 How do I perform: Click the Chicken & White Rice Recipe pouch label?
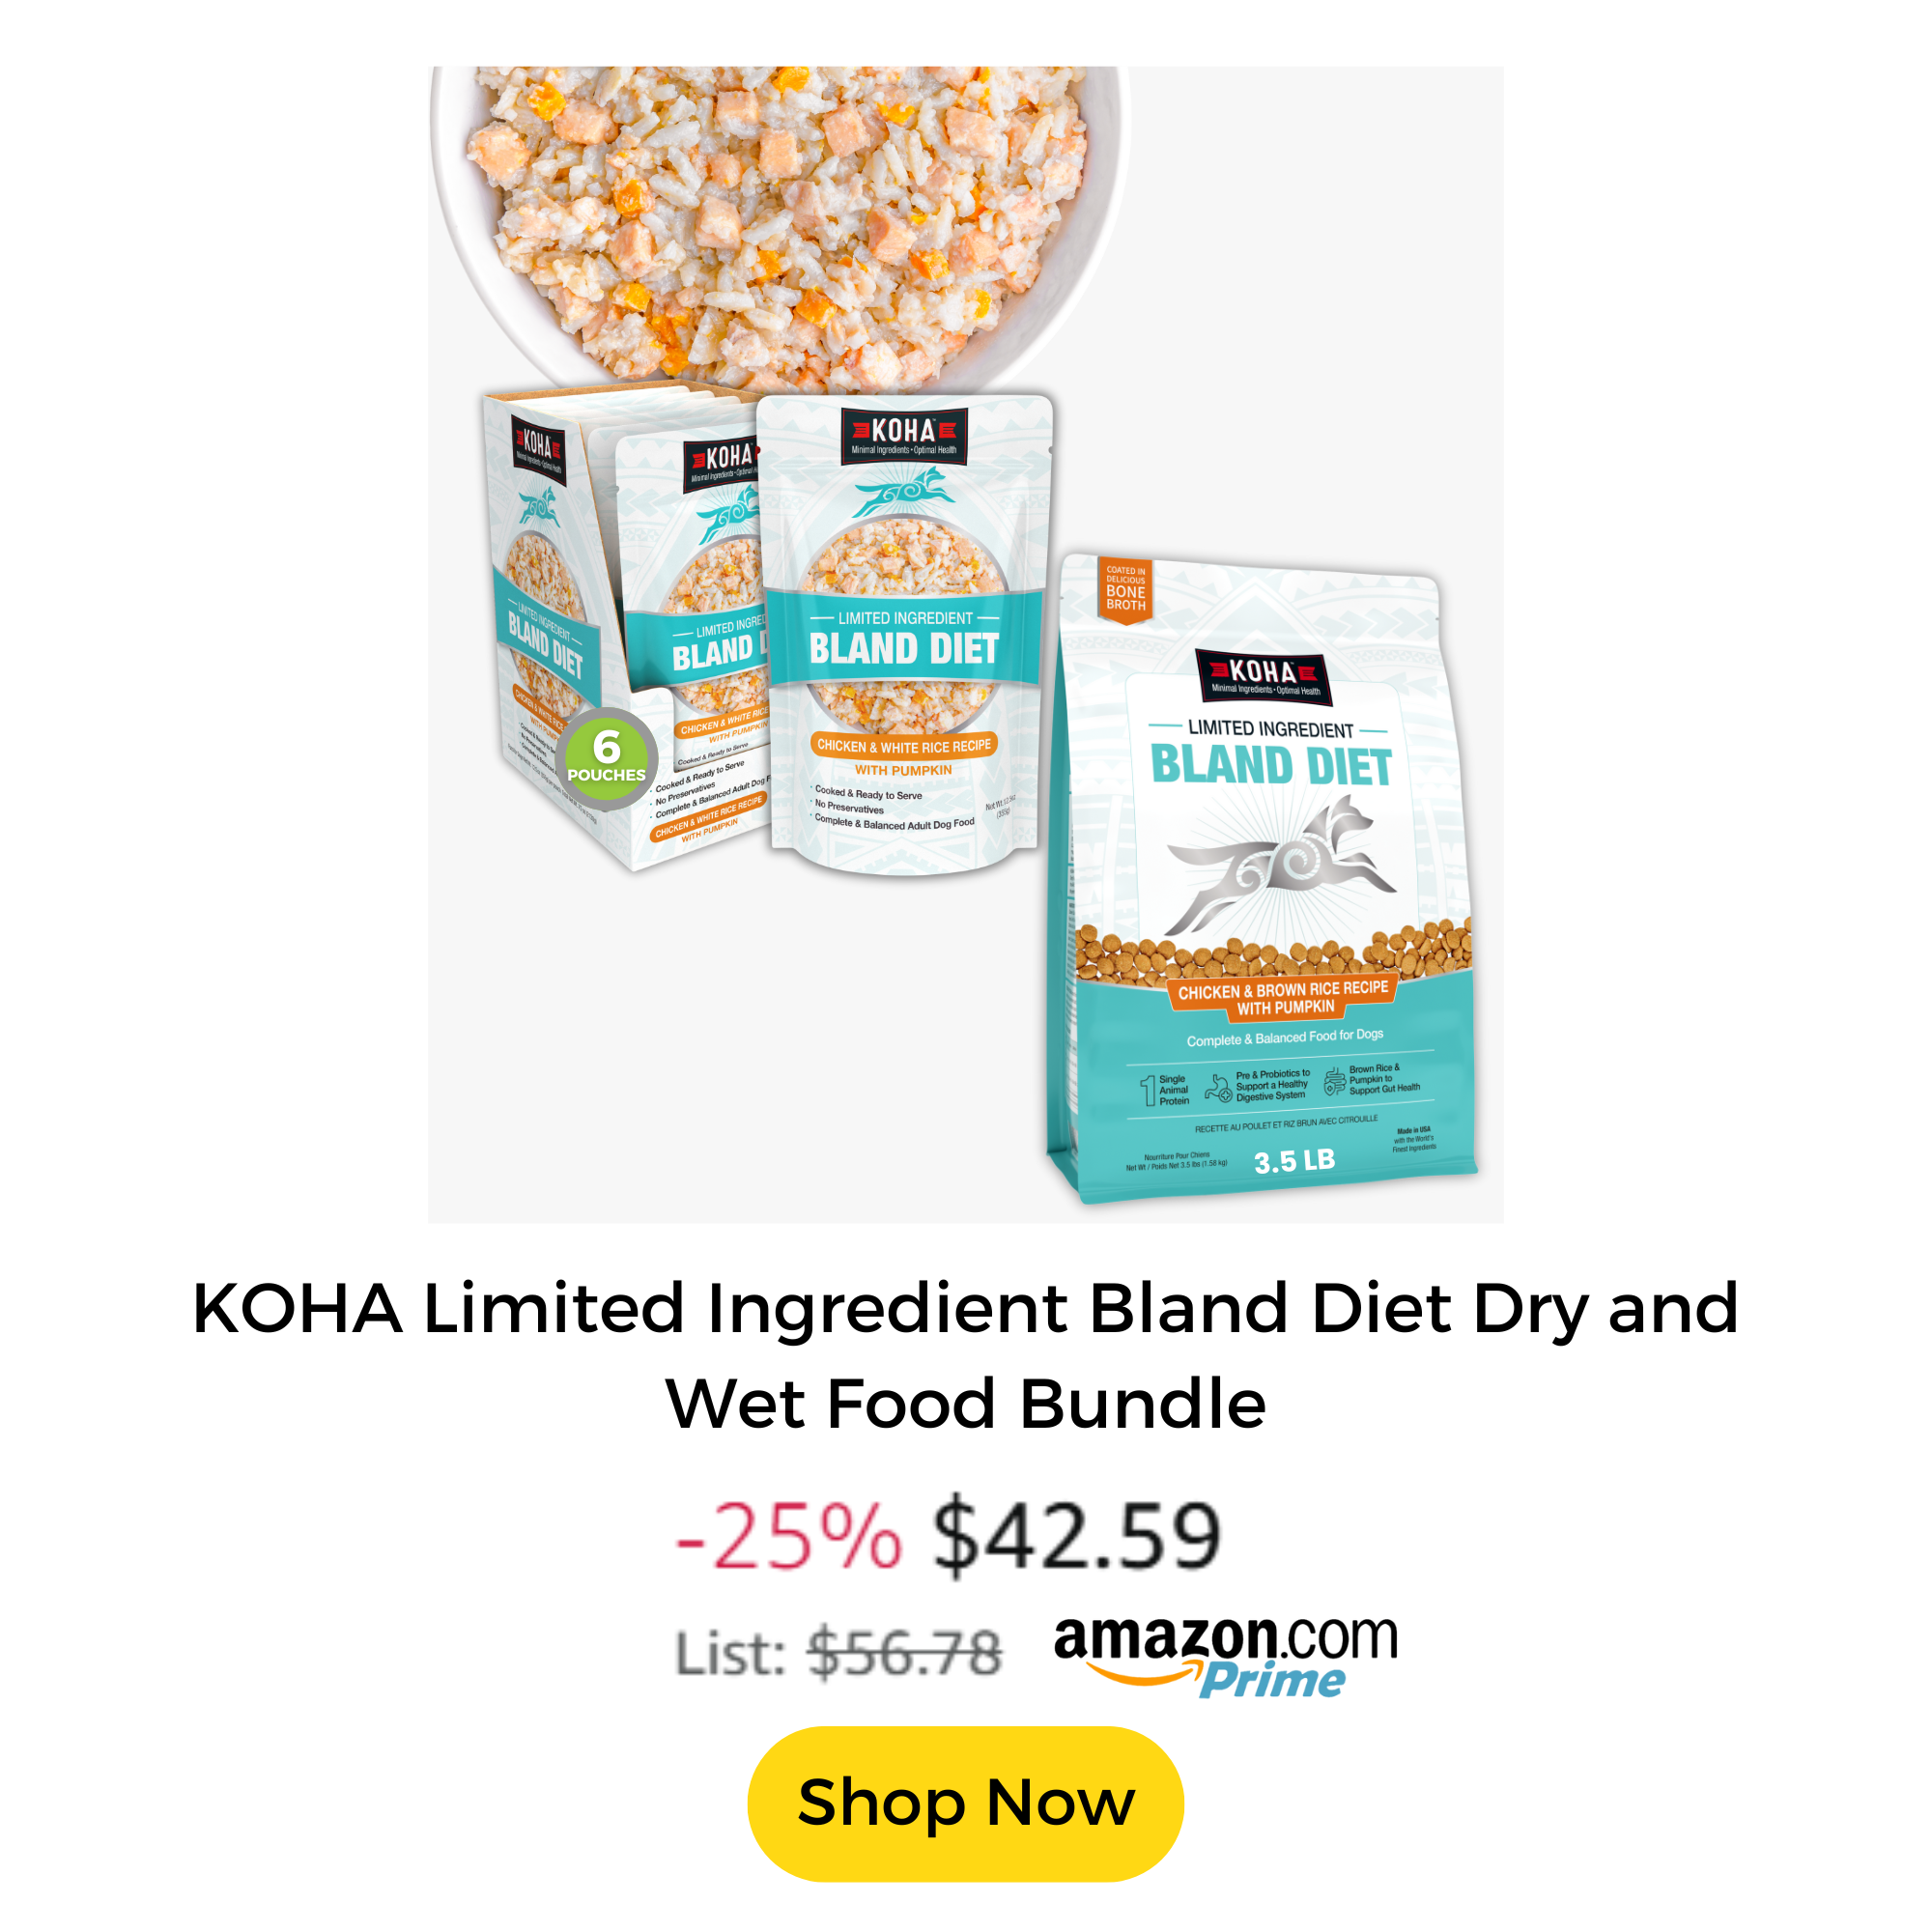[x=903, y=745]
